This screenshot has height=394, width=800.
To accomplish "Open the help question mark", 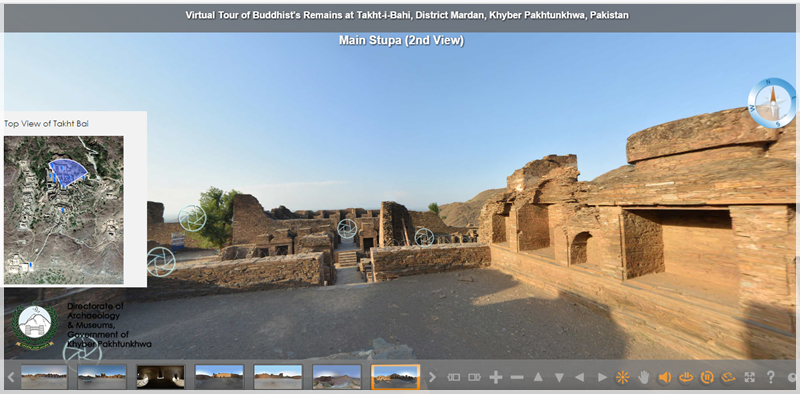I will click(x=771, y=378).
